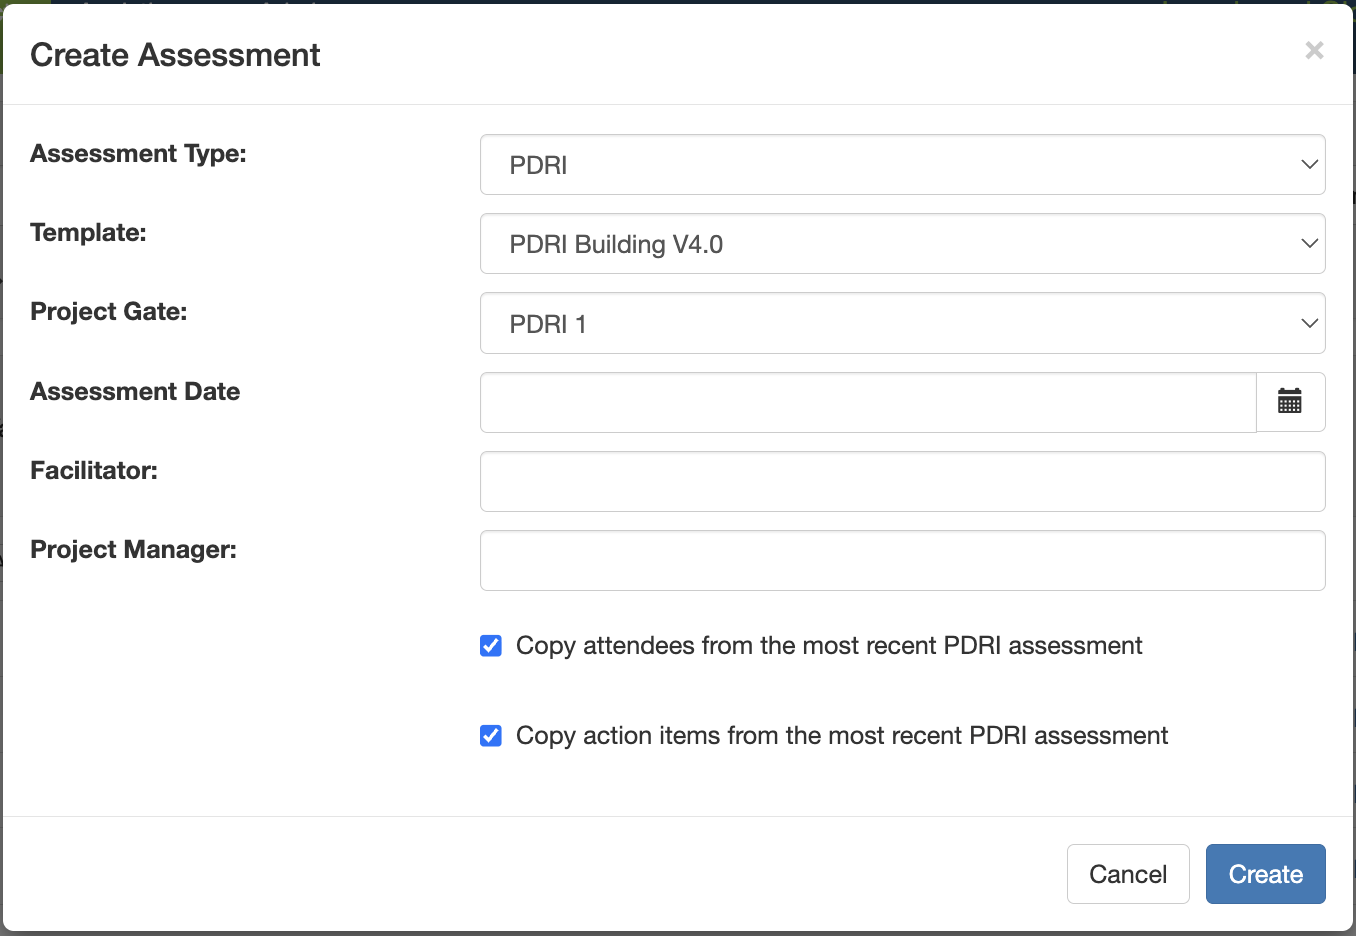Click the "Assessment Date" label
Viewport: 1356px width, 936px height.
[x=135, y=392]
